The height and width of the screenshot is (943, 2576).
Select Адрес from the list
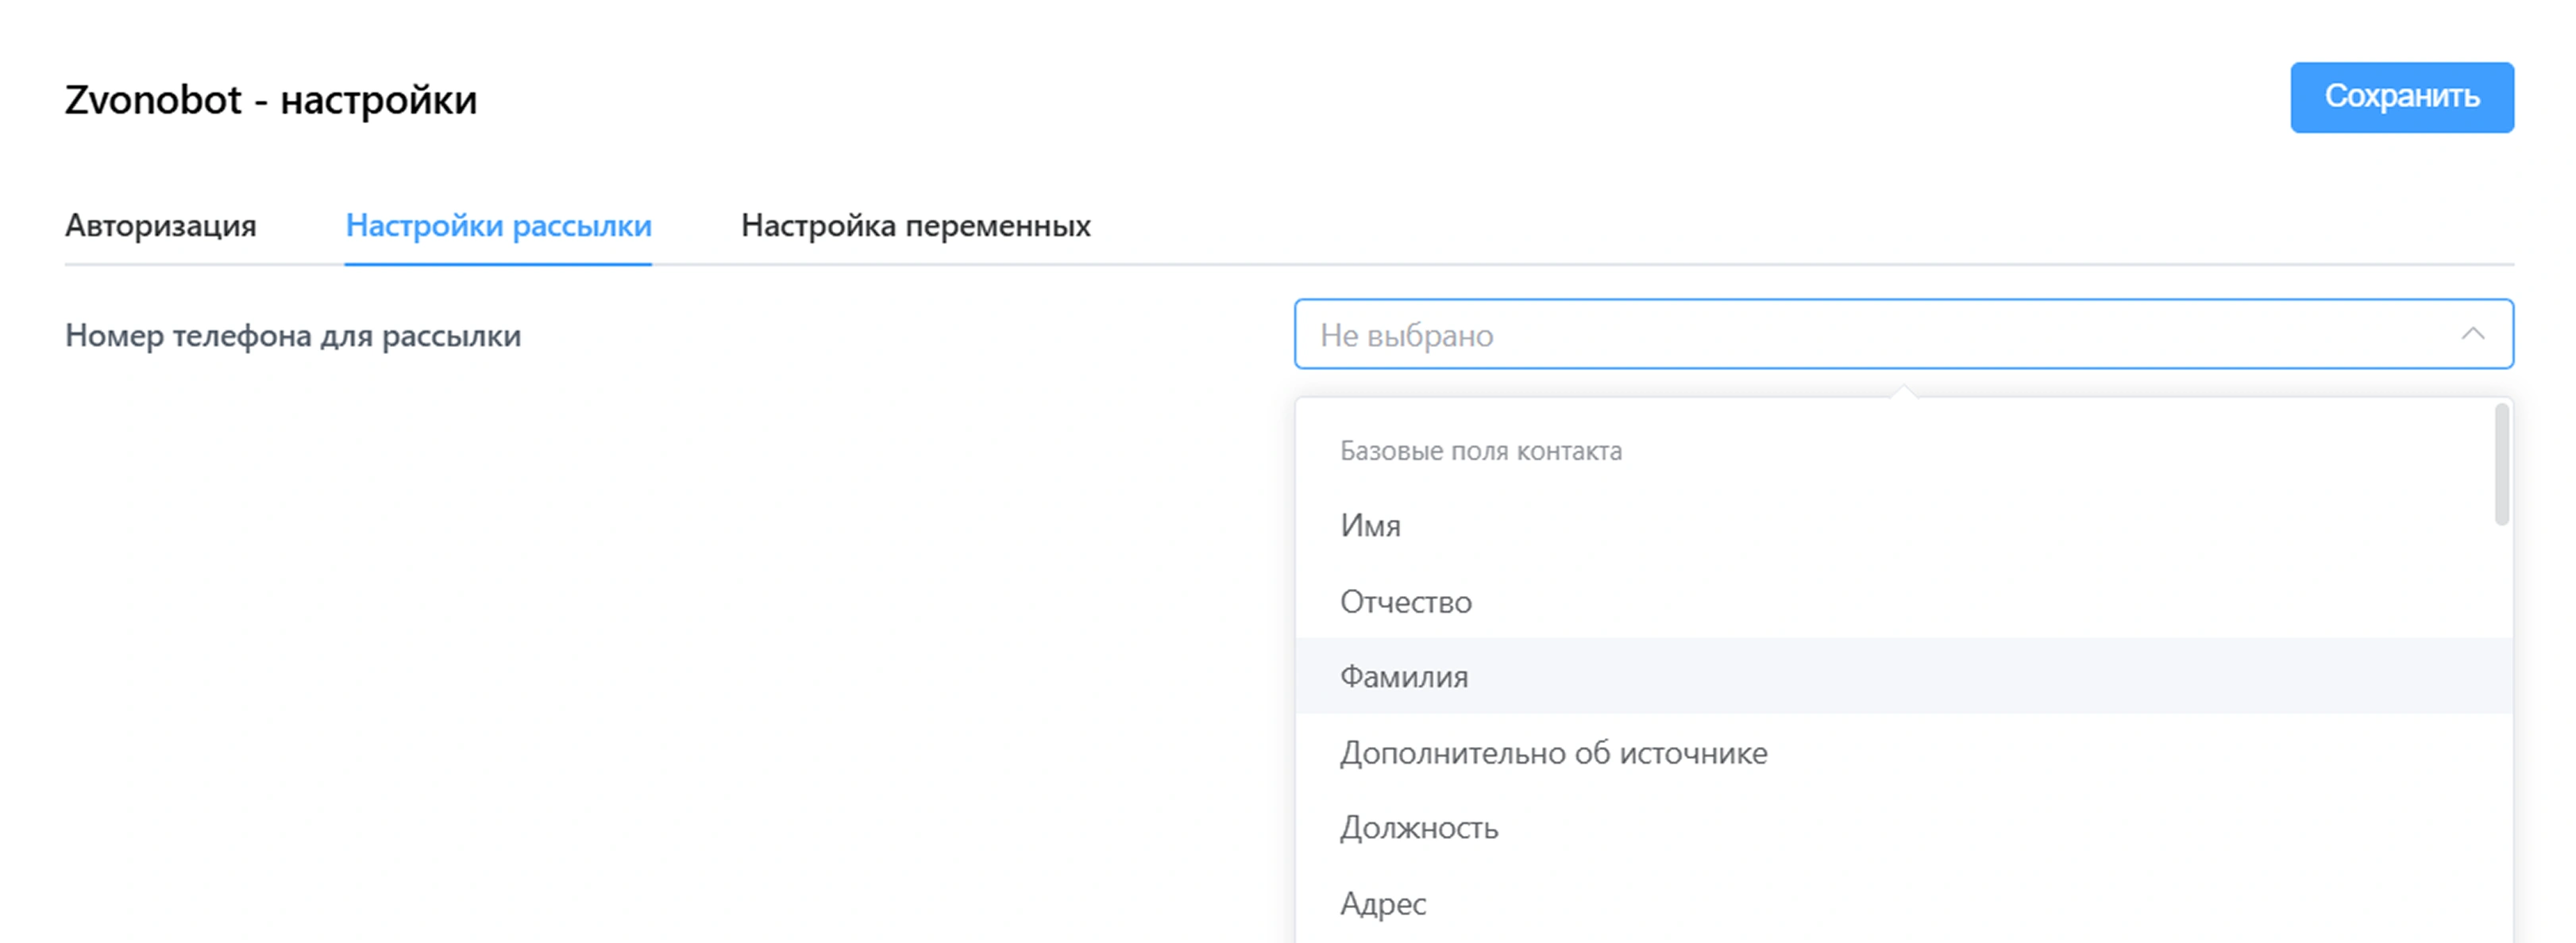coord(1903,904)
